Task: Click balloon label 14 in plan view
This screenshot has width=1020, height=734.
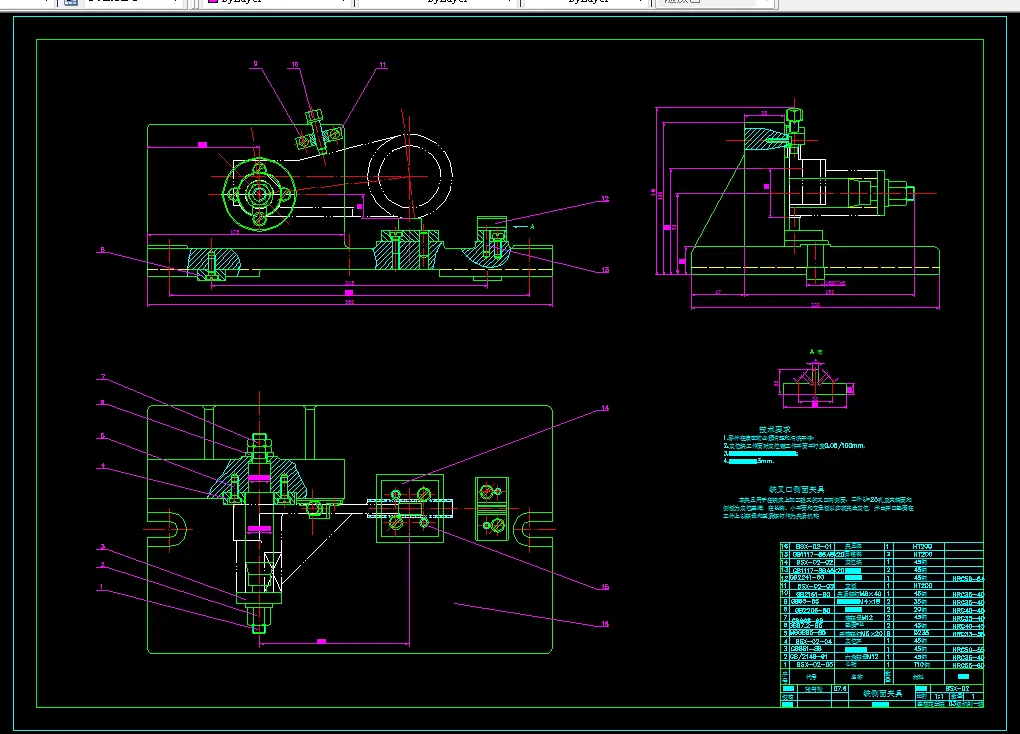Action: 605,408
